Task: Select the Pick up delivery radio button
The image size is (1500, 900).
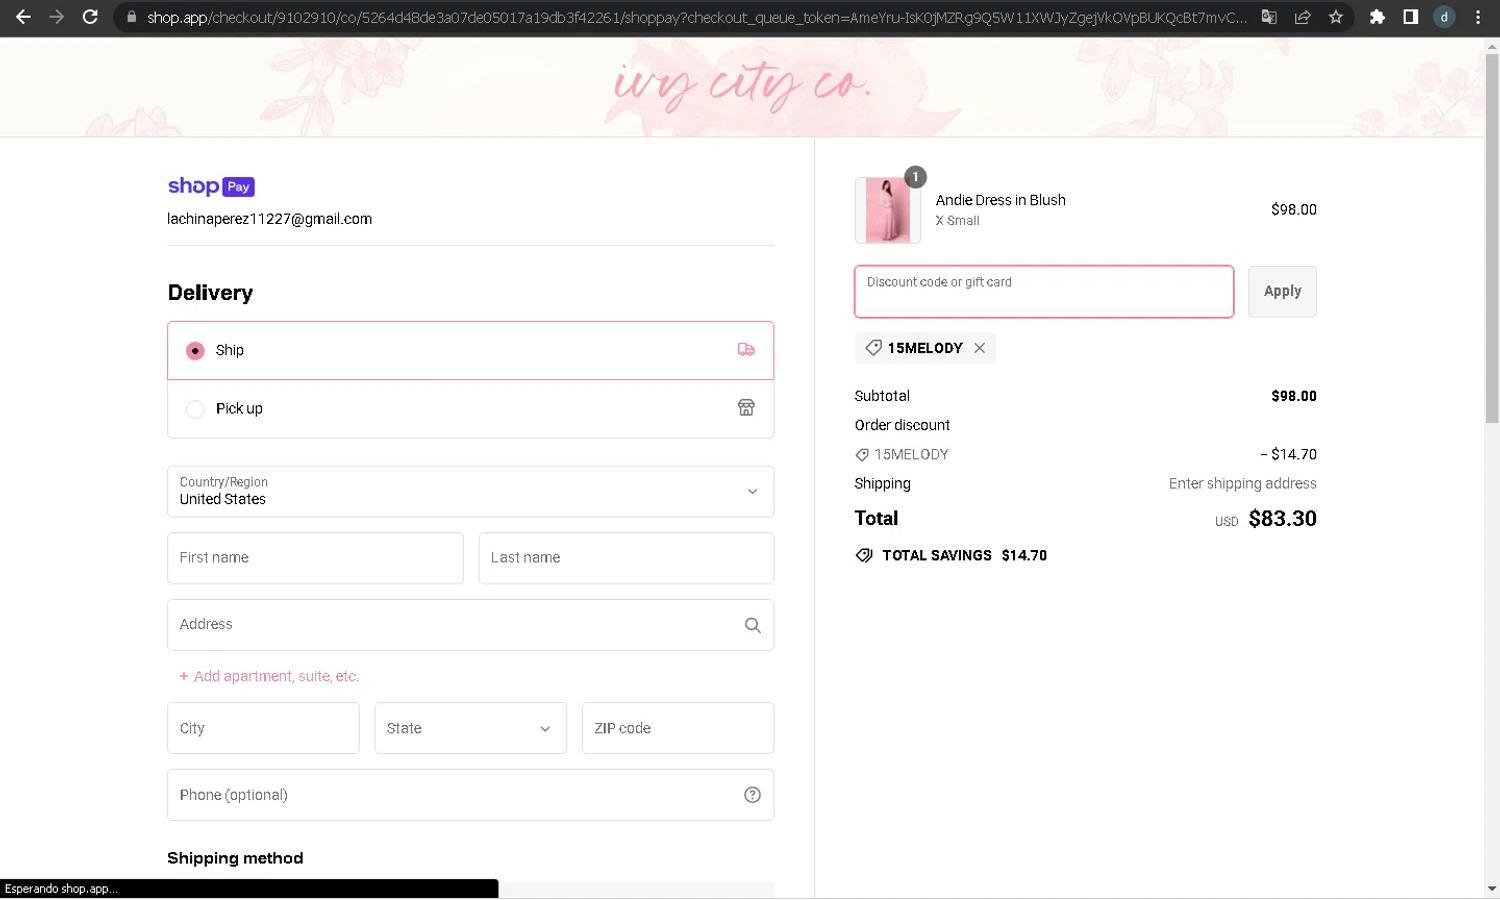Action: click(x=195, y=409)
